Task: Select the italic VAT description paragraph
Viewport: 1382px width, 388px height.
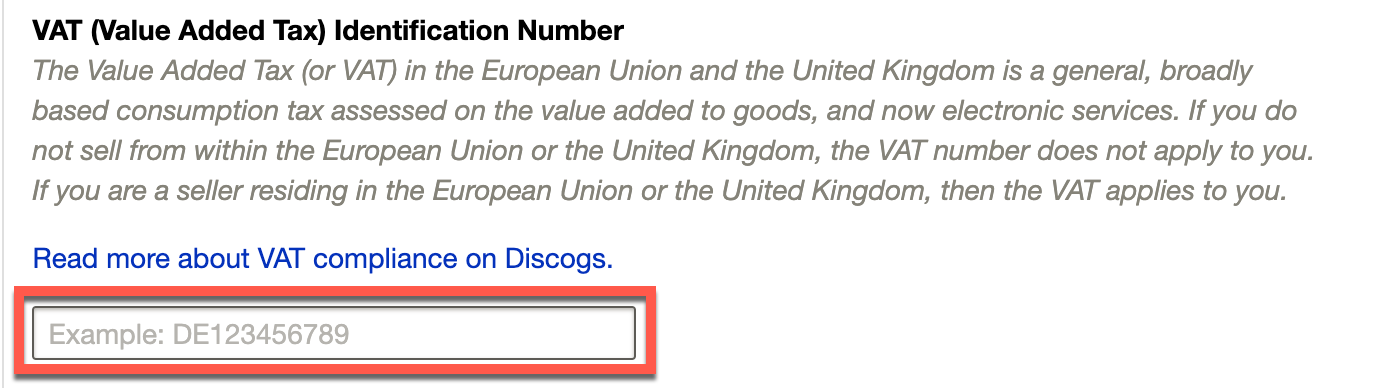Action: click(x=672, y=131)
